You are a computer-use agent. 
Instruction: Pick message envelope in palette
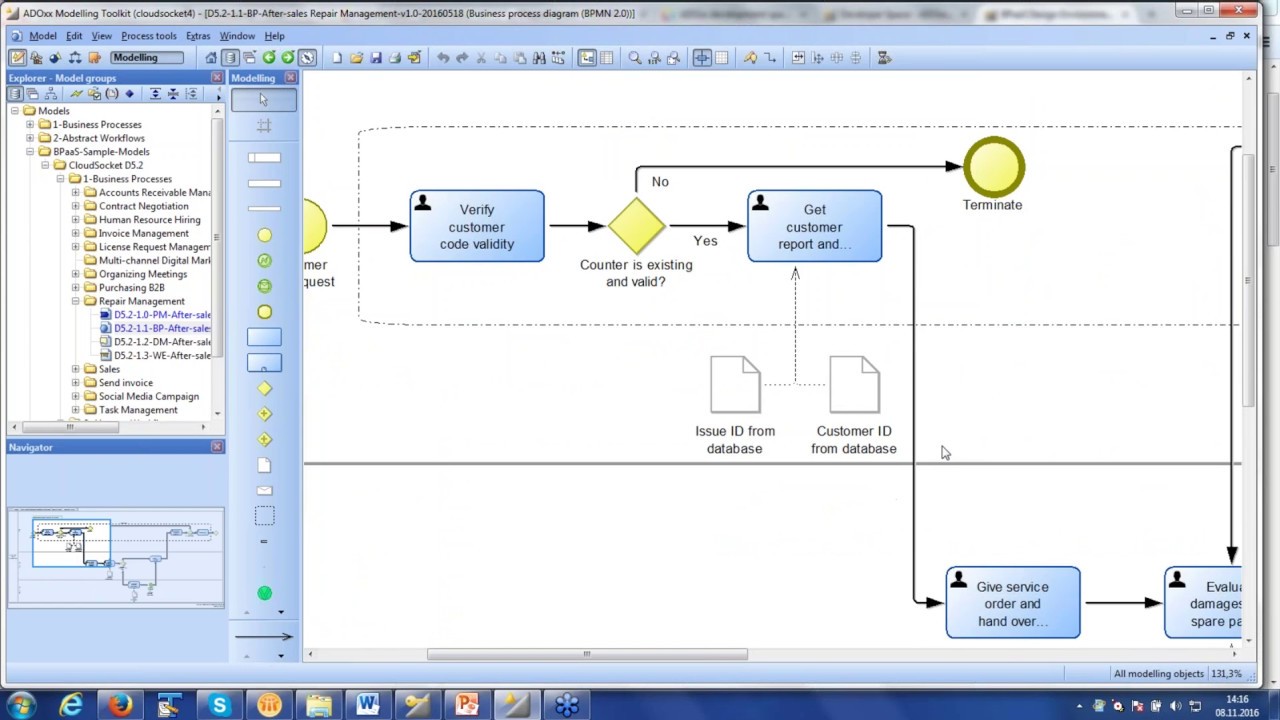(x=264, y=491)
